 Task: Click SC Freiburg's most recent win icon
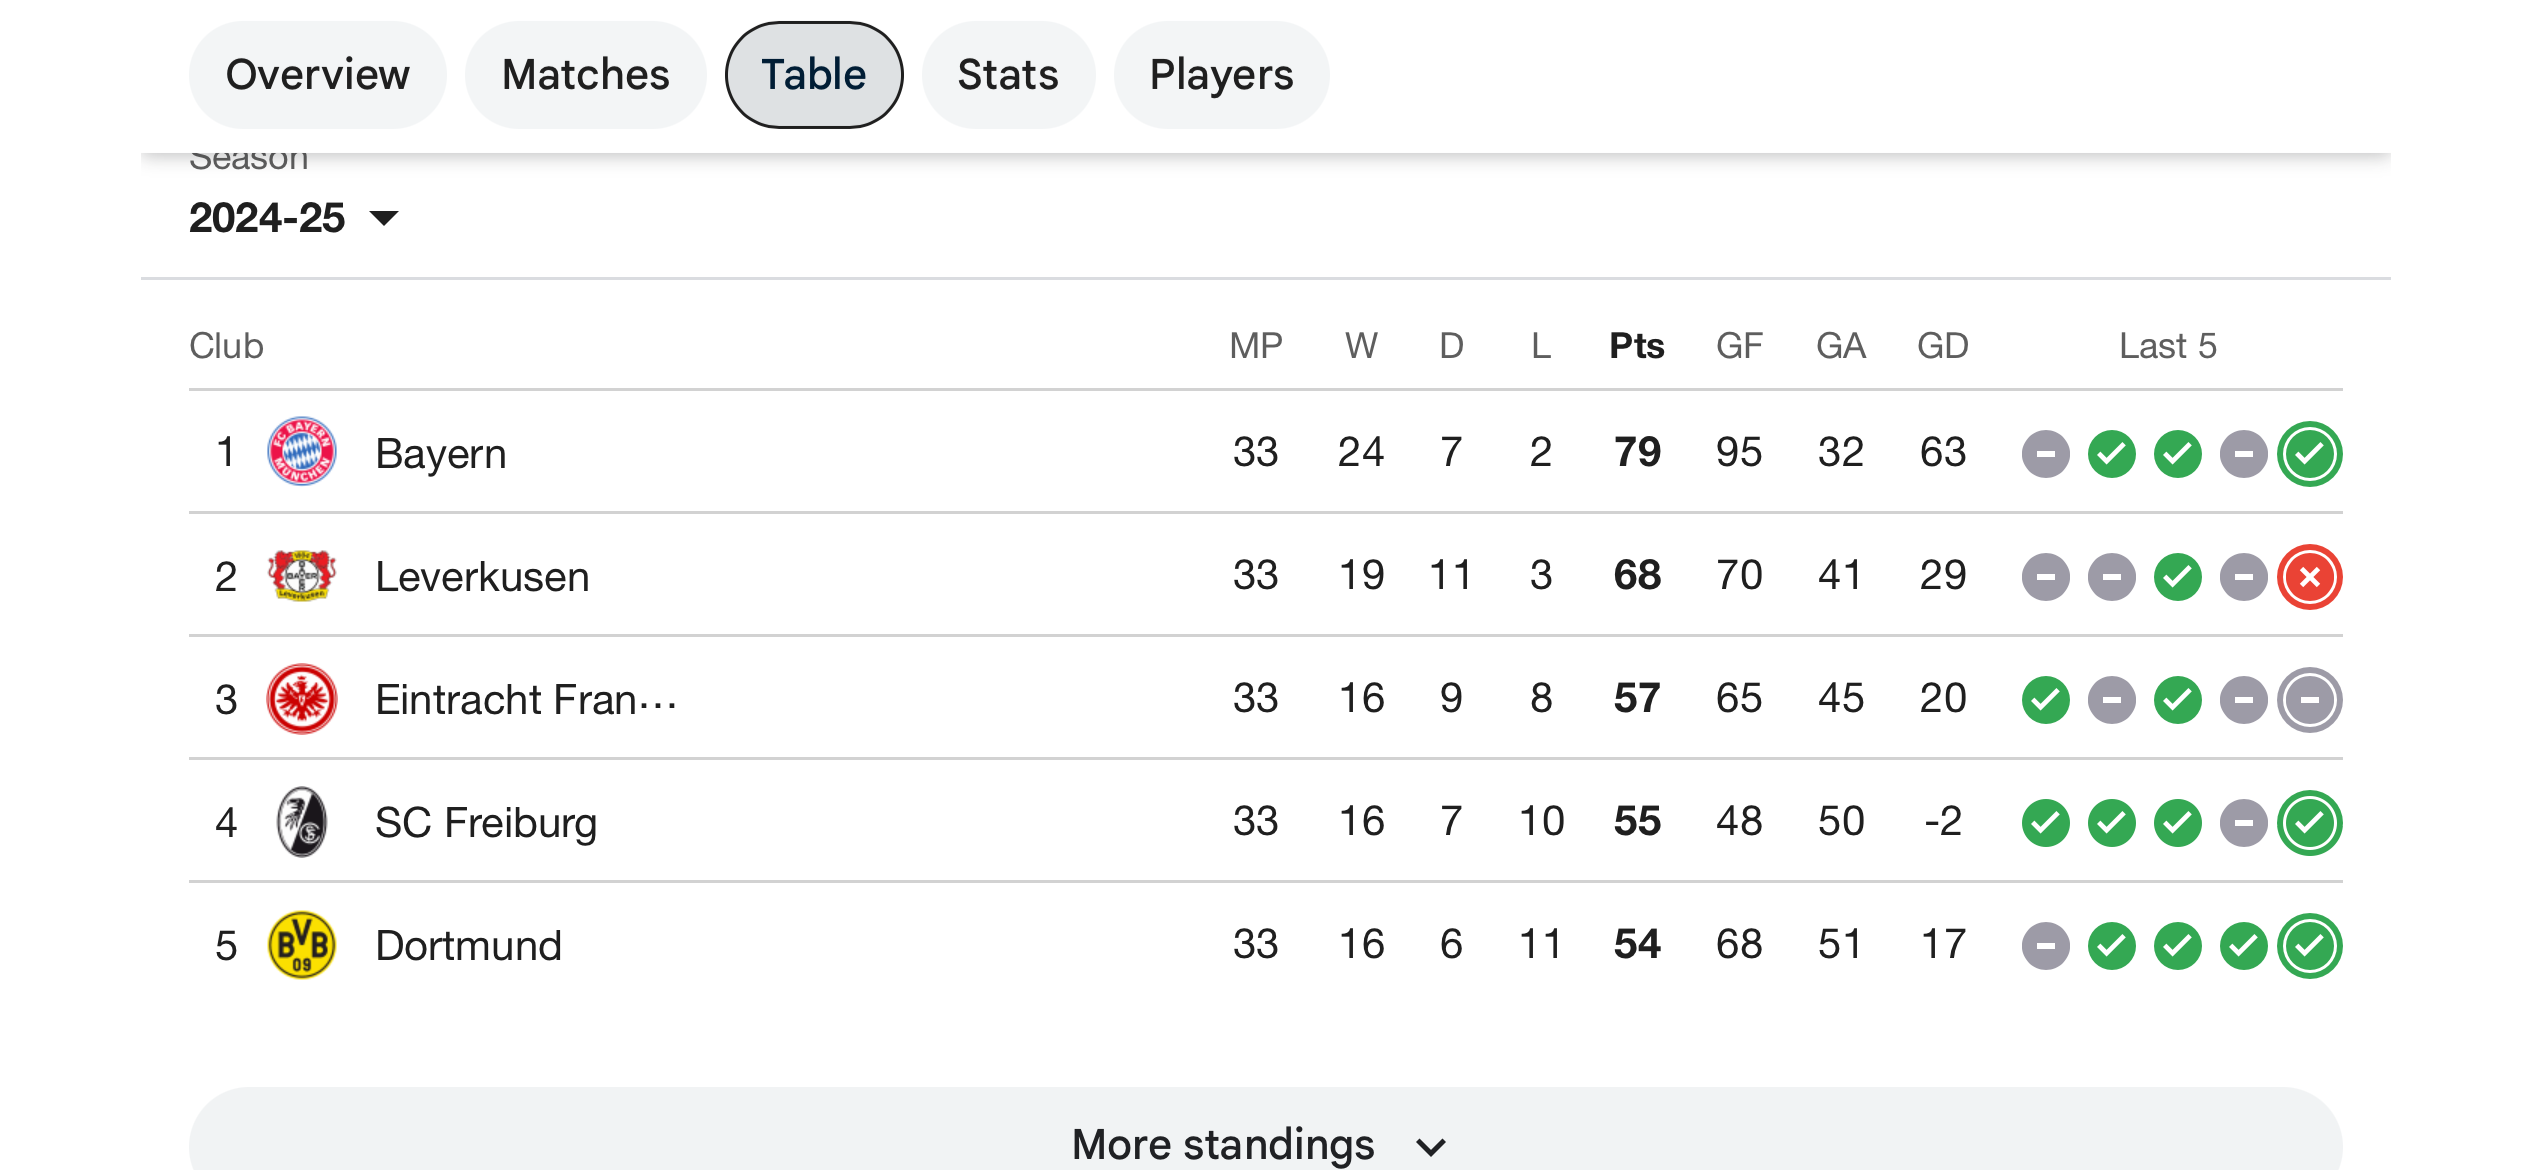2310,823
